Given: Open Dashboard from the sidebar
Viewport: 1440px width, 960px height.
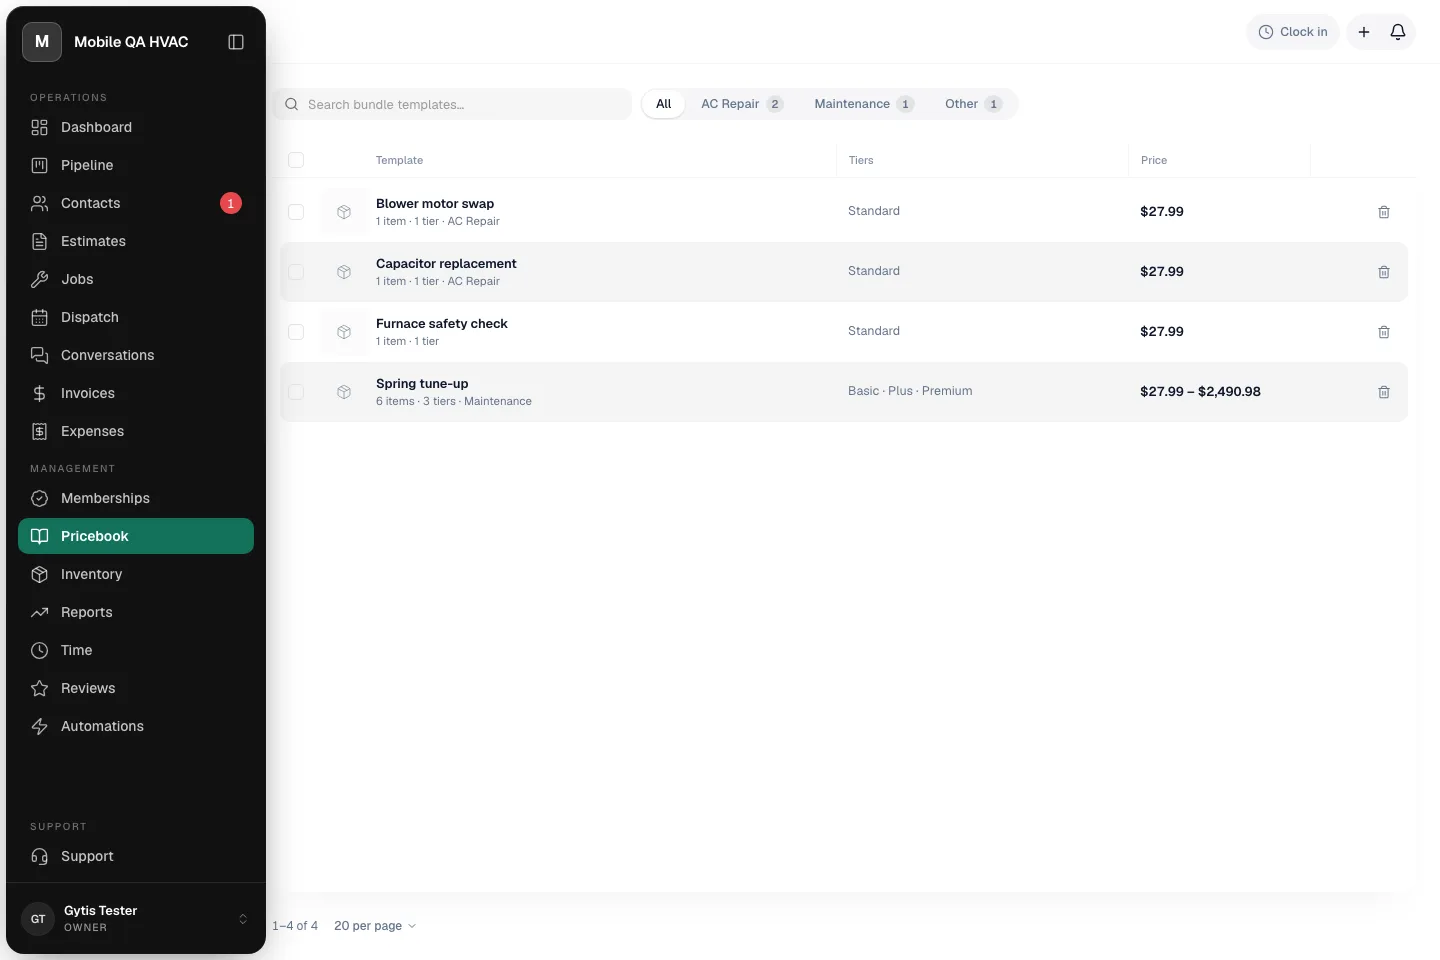Looking at the screenshot, I should [136, 127].
